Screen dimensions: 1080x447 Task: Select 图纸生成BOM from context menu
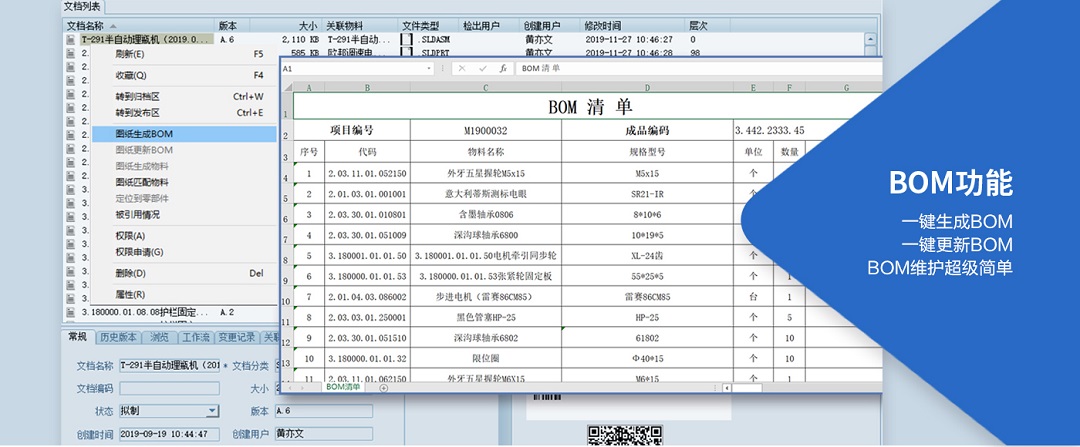click(x=145, y=134)
